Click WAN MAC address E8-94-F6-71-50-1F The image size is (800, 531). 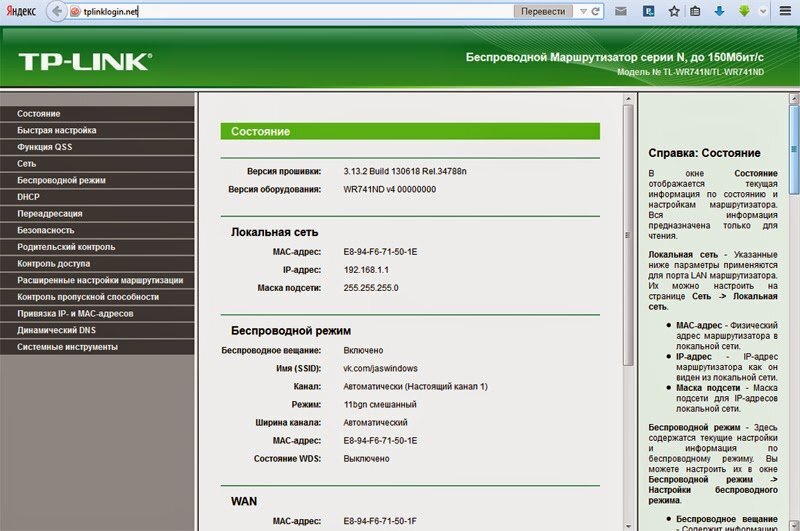point(380,521)
